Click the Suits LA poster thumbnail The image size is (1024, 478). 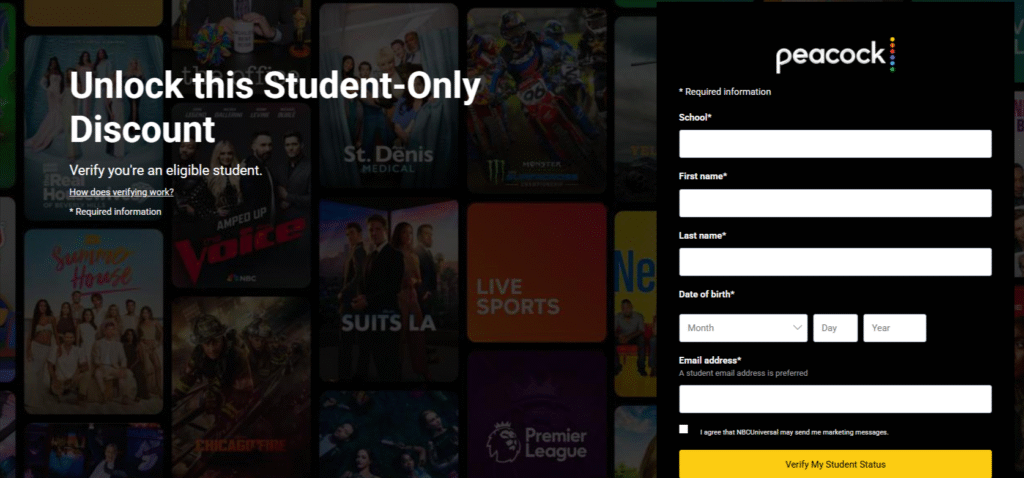tap(389, 290)
